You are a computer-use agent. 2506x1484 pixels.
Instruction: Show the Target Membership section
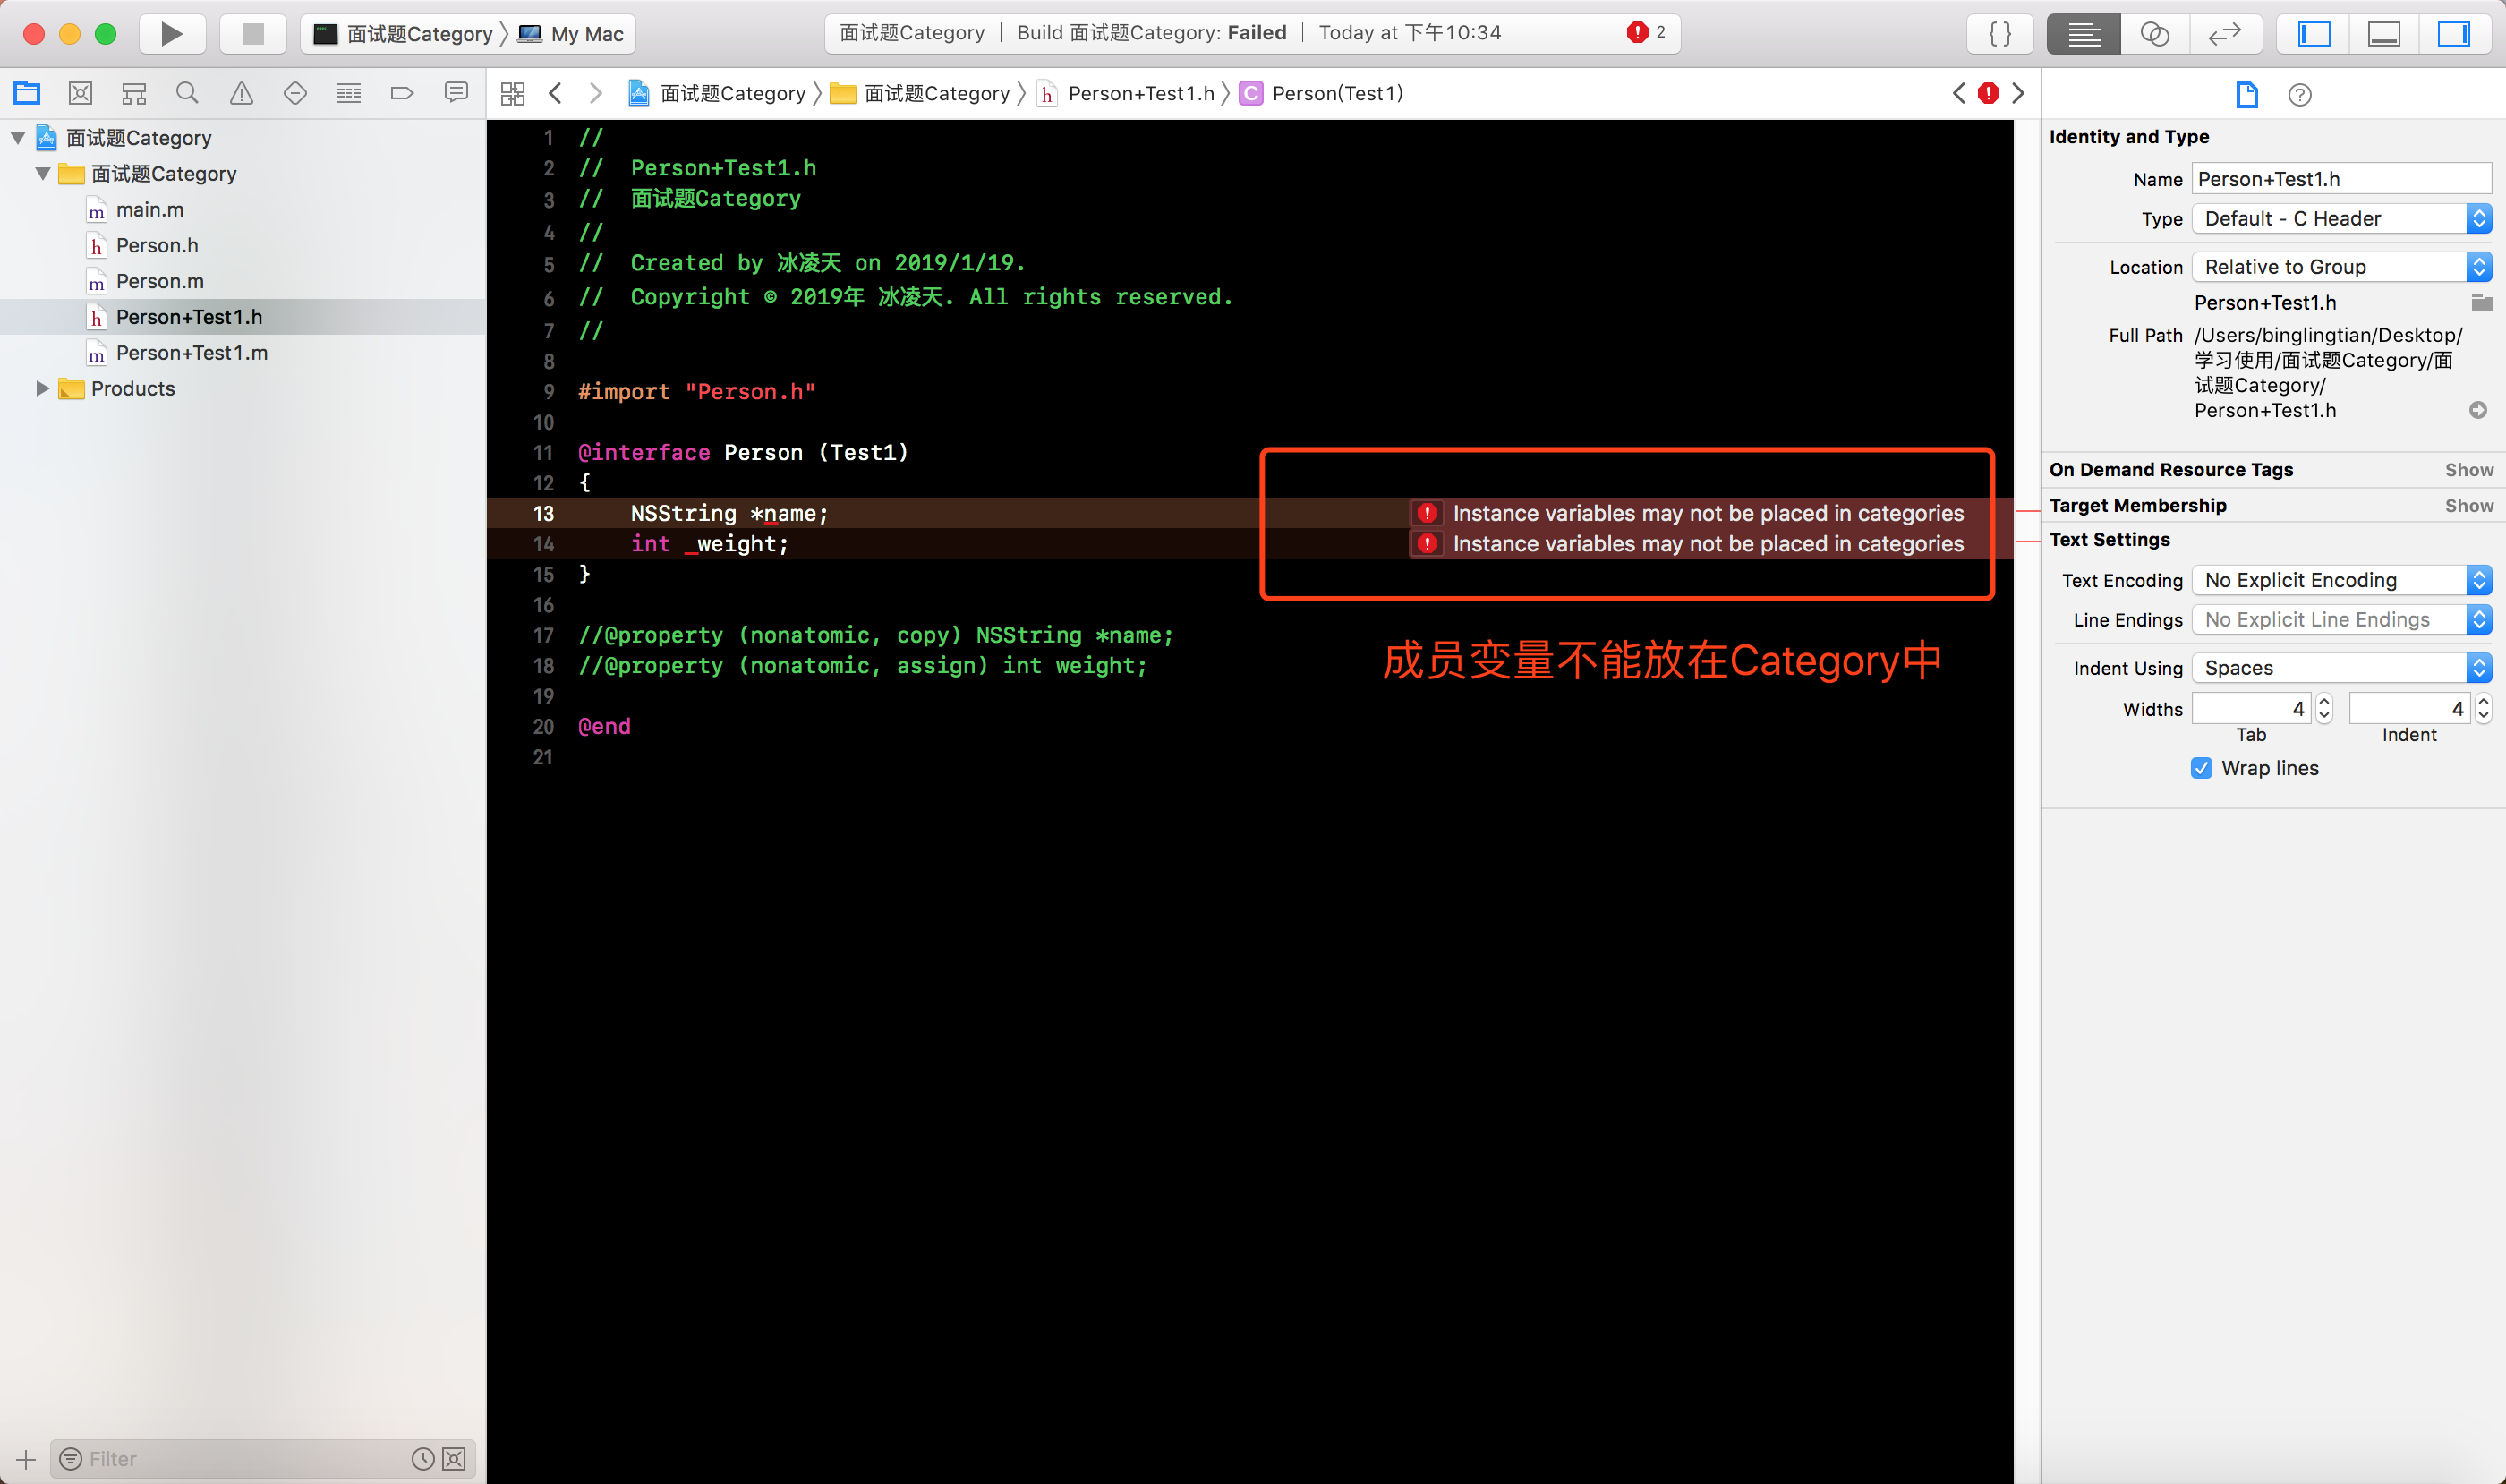(2468, 506)
